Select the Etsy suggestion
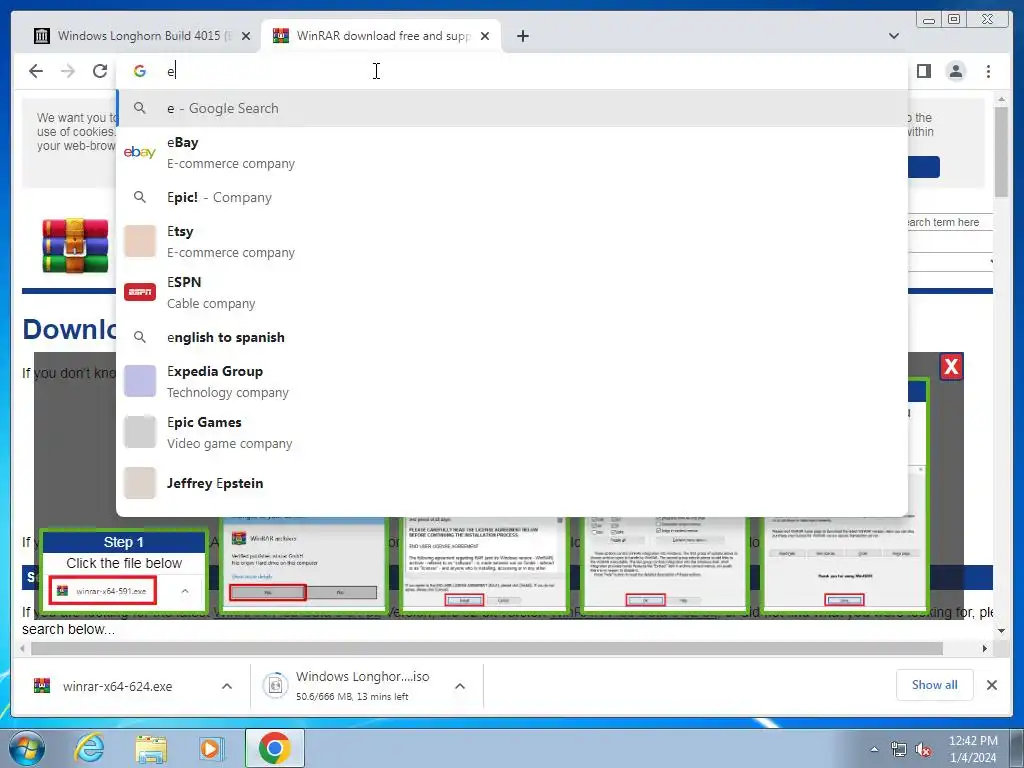Screen dimensions: 1024x768 tap(512, 242)
